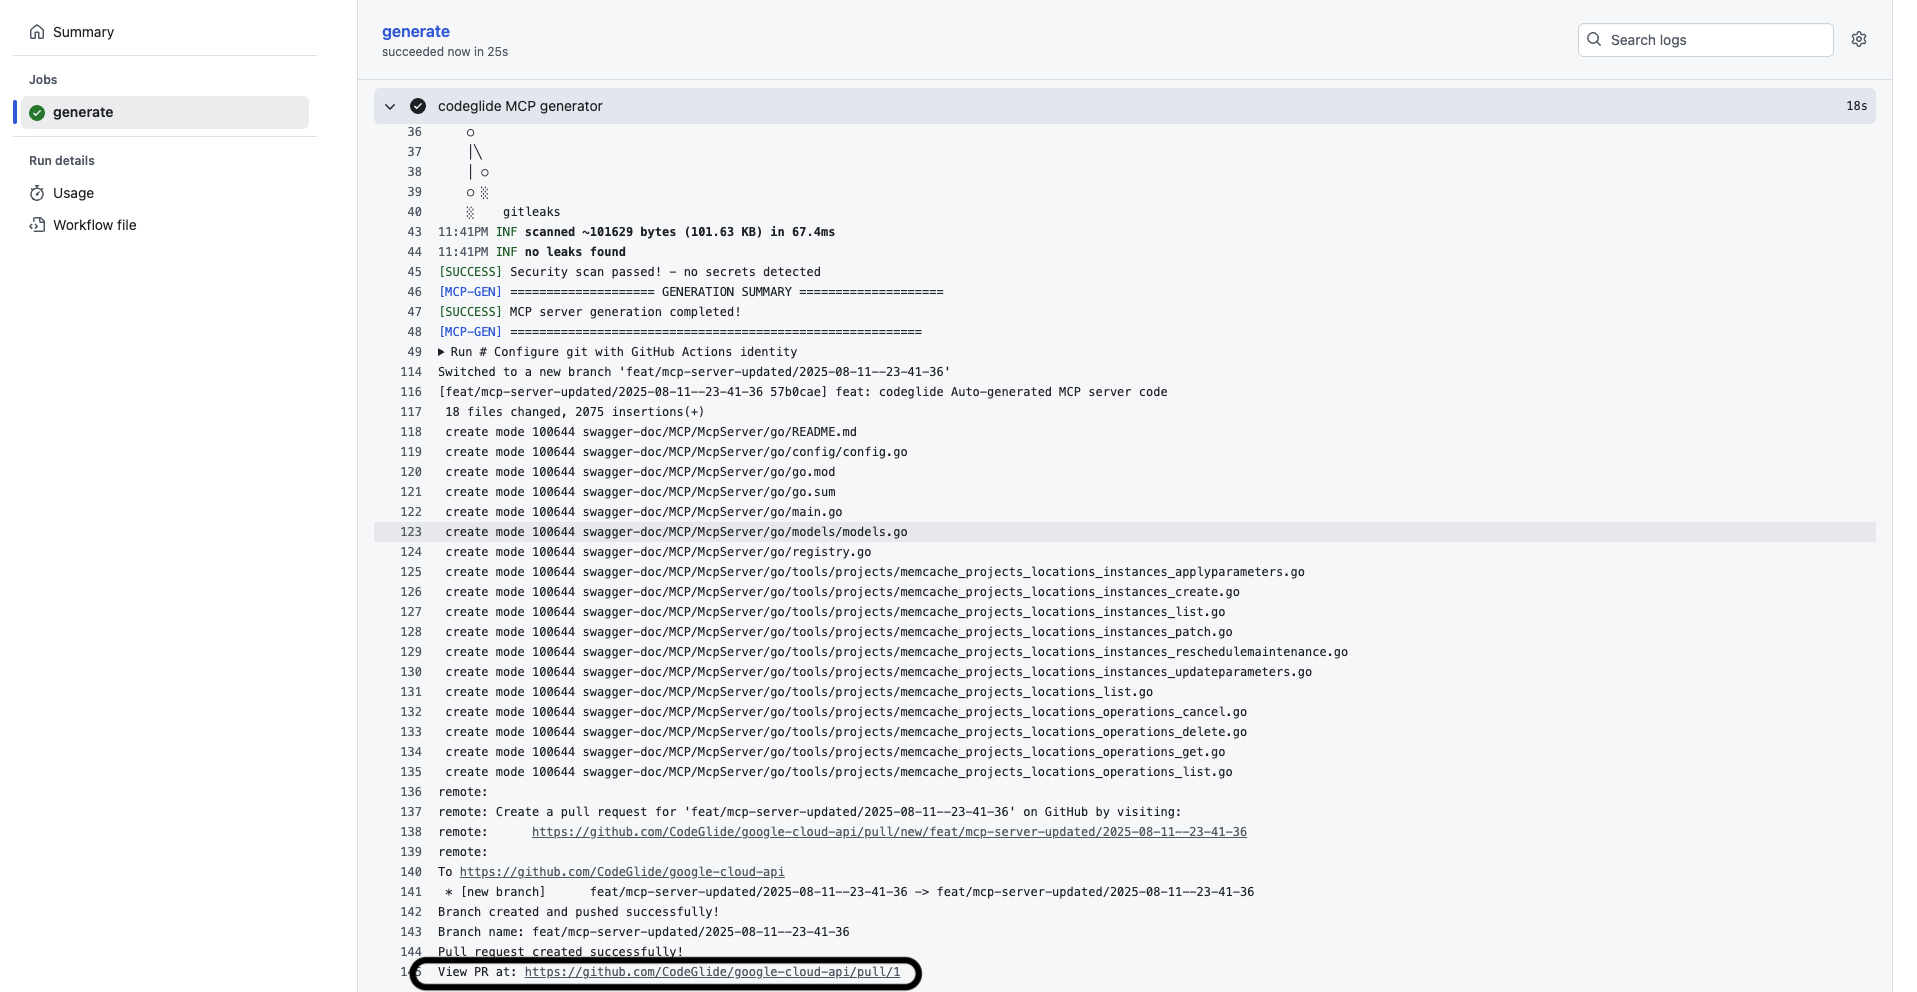Click the operations_cancel.go log line
This screenshot has height=992, width=1917.
click(x=846, y=712)
